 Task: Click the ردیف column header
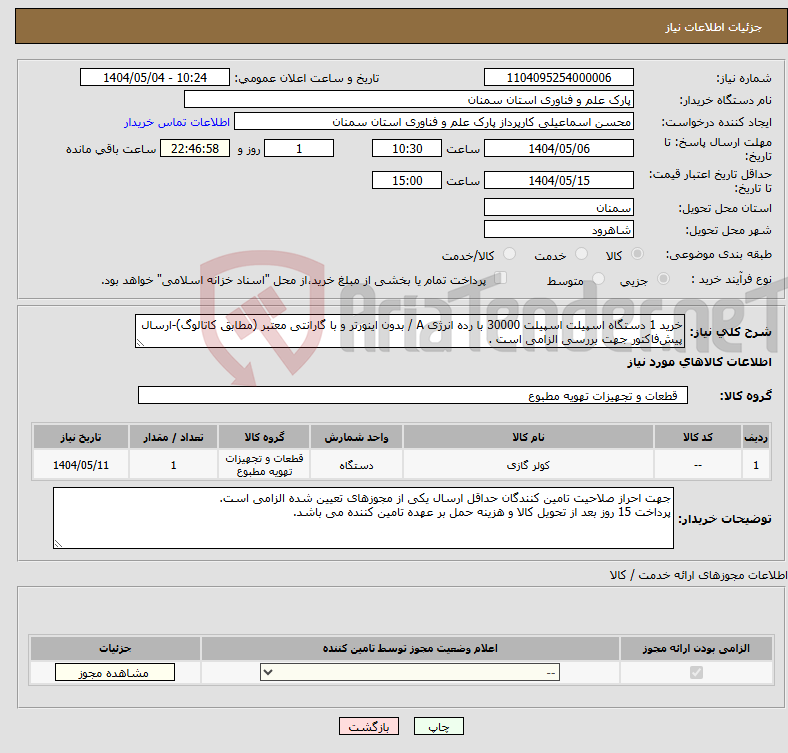(x=756, y=437)
